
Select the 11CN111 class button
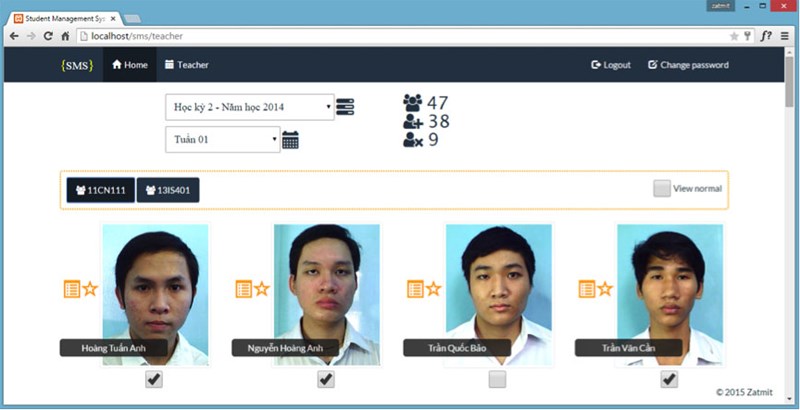tap(100, 190)
